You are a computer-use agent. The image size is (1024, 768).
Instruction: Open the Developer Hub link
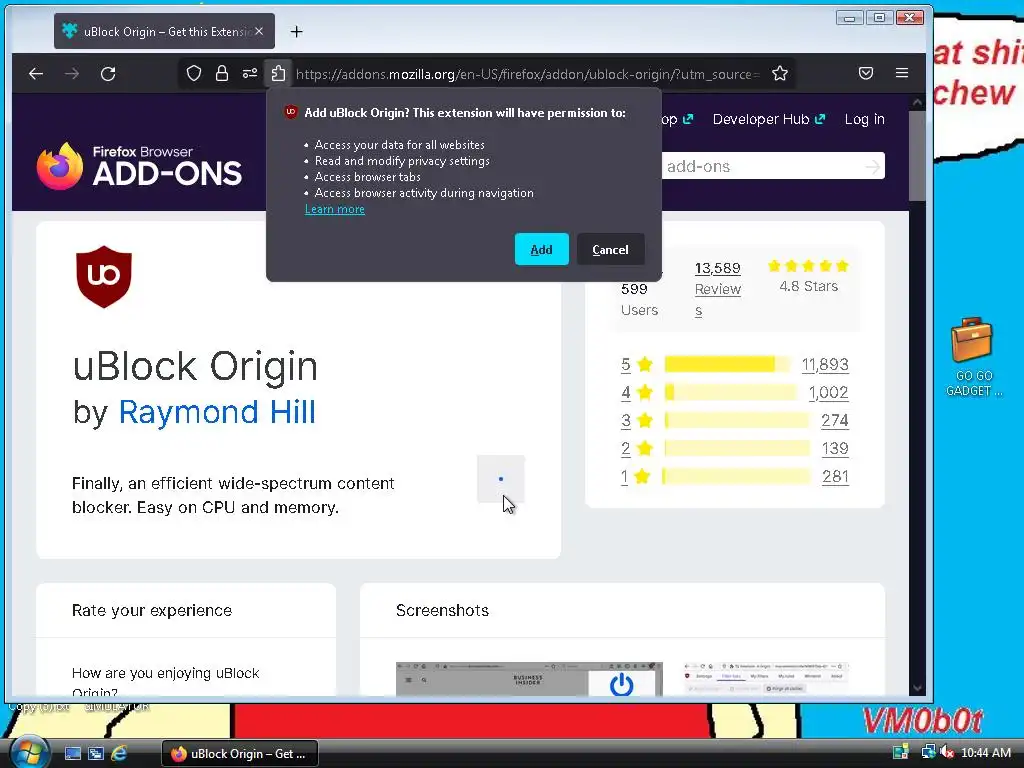click(769, 120)
